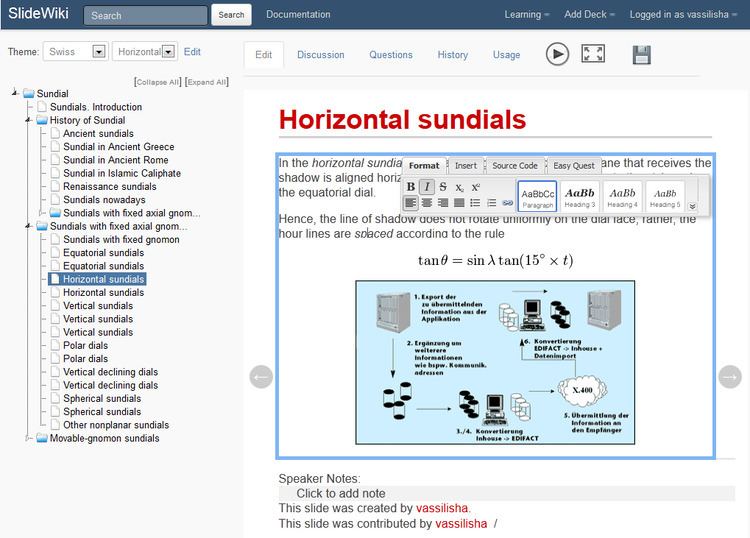Apply strikethrough formatting

pos(443,187)
